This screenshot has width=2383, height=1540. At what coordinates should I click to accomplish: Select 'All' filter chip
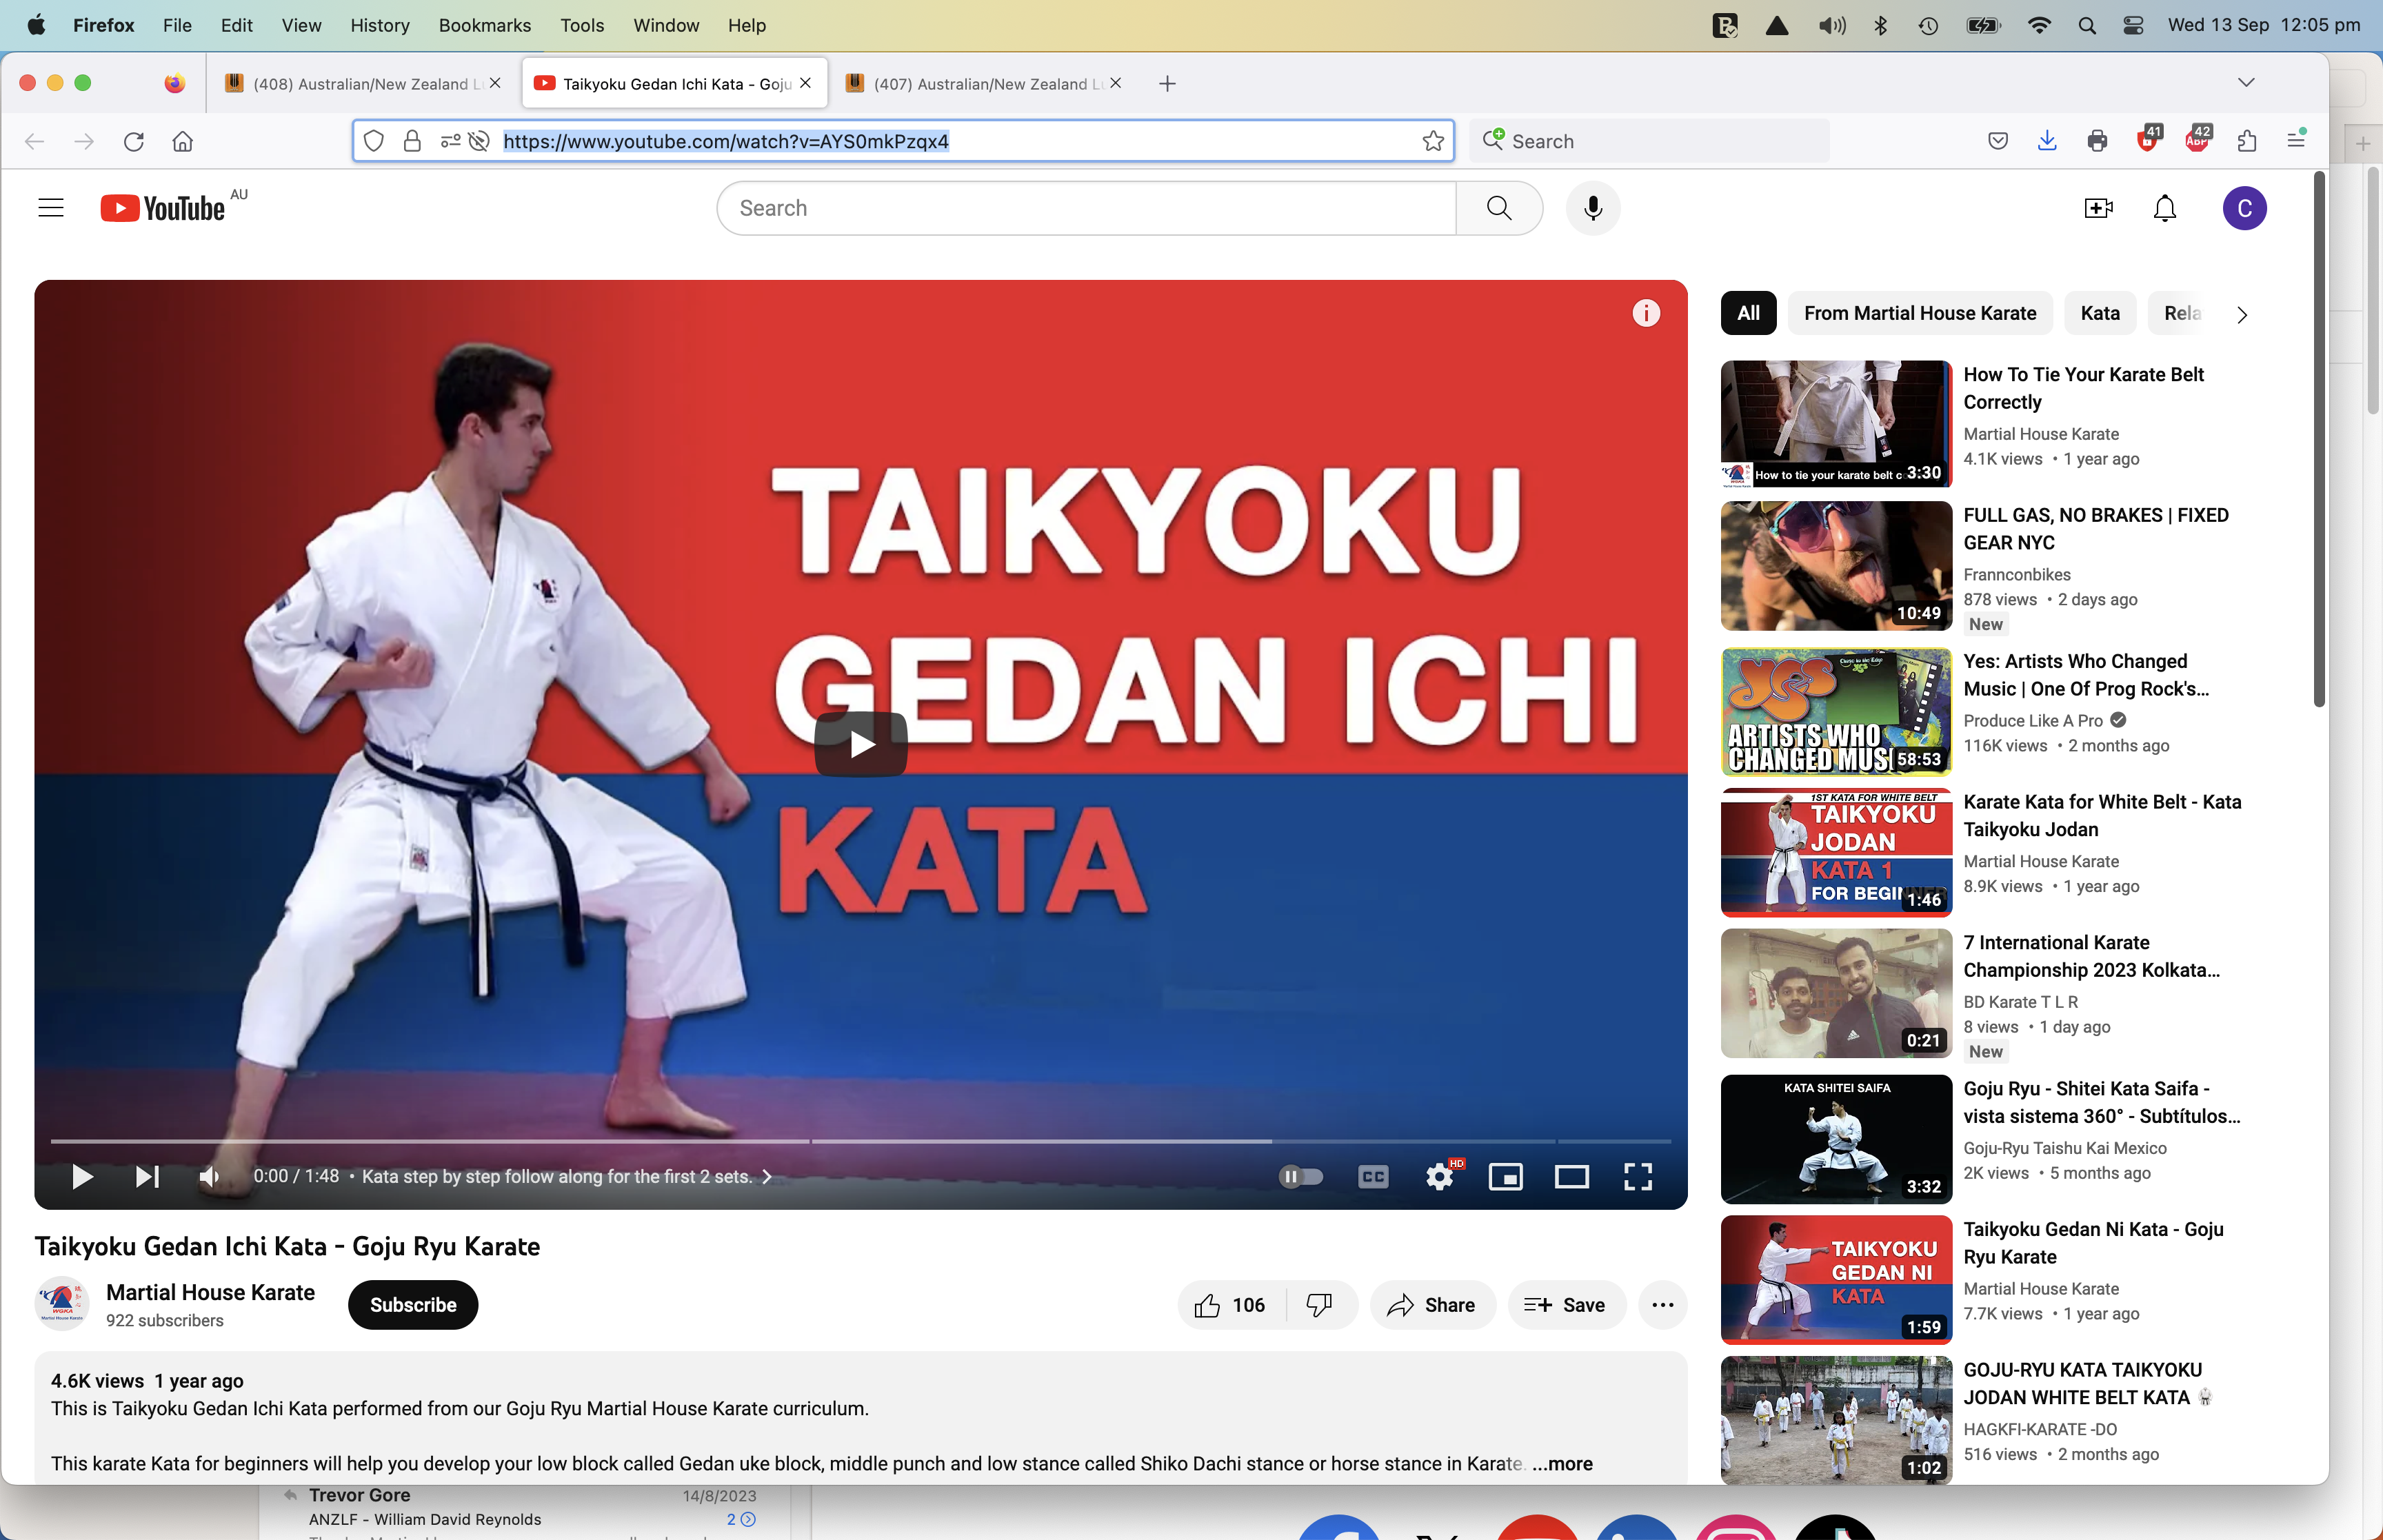pos(1748,313)
